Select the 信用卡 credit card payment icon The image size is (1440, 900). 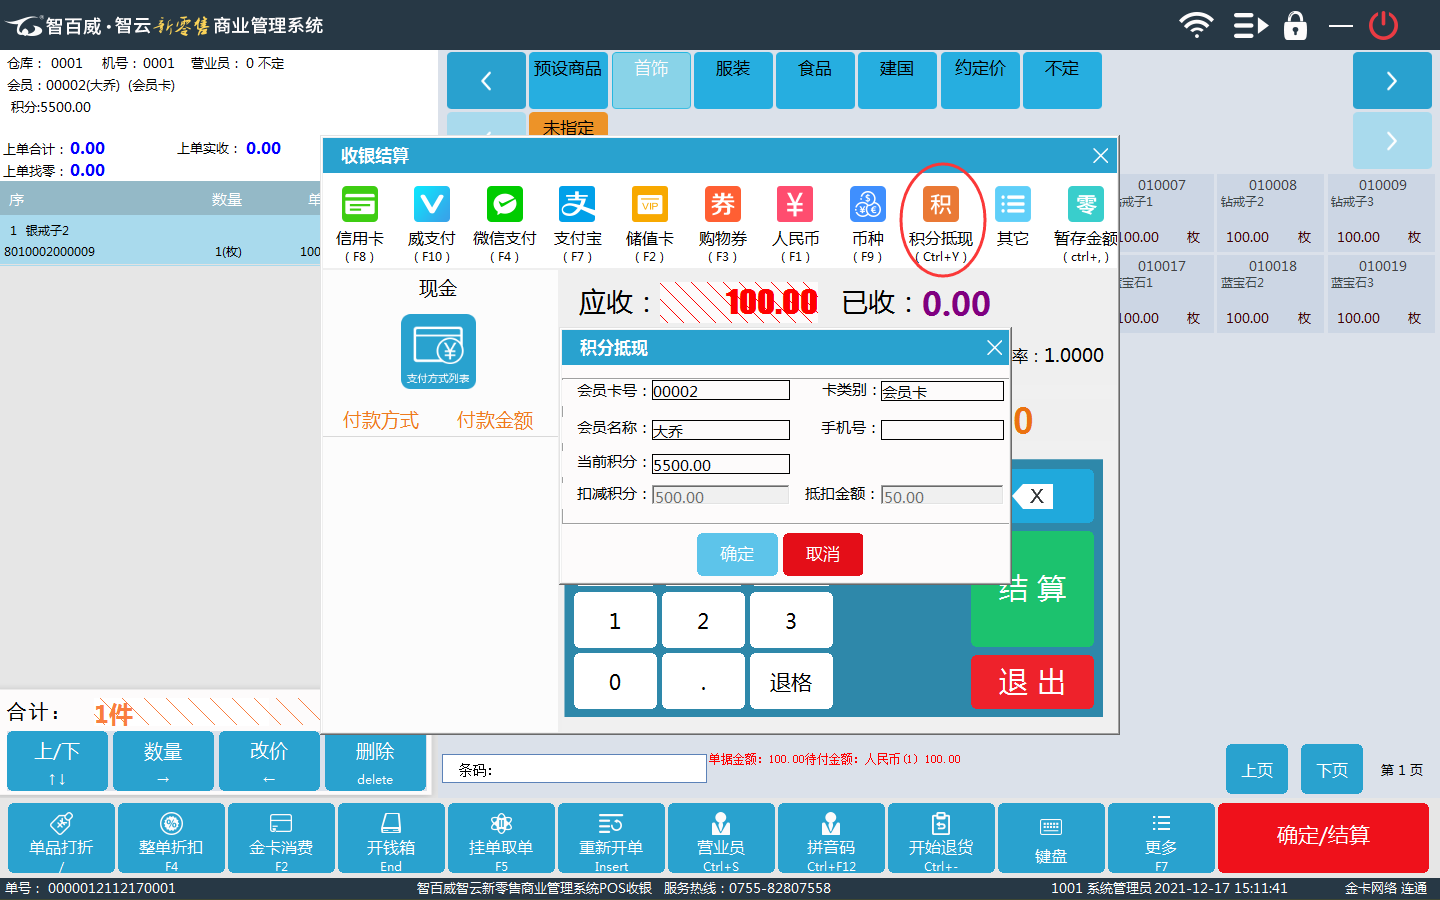(360, 205)
